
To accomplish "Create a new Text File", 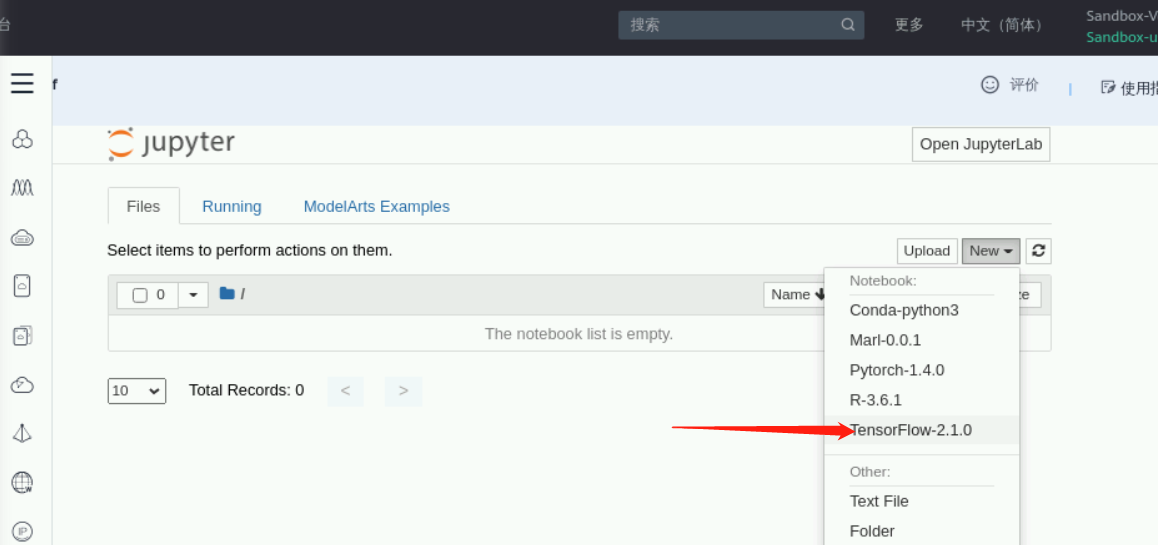I will click(x=922, y=501).
